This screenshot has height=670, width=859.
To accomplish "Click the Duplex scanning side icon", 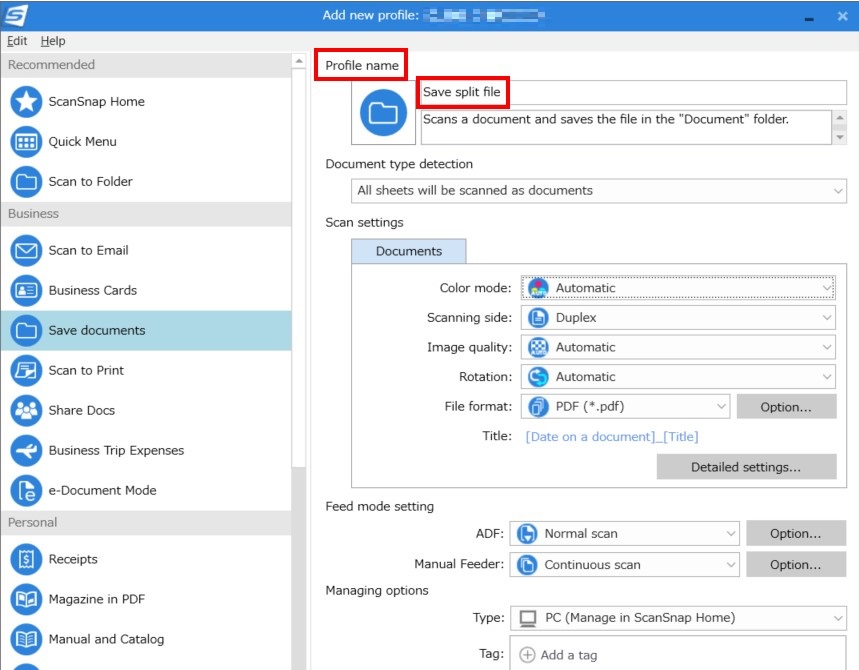I will [538, 318].
